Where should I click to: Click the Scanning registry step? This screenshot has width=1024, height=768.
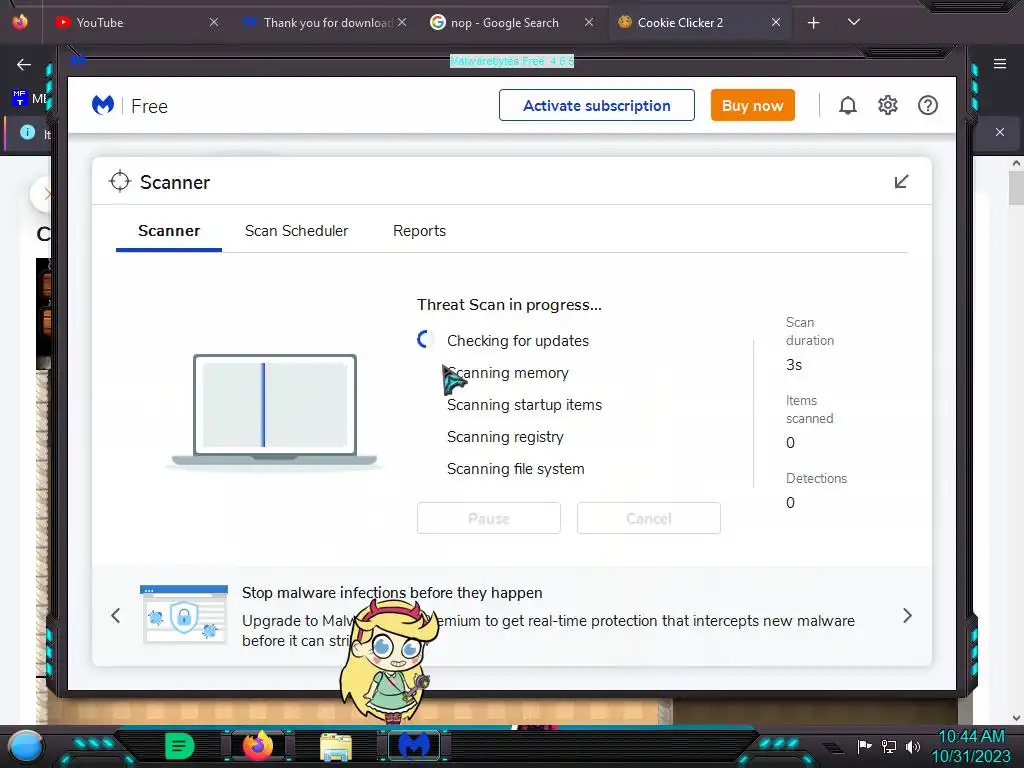coord(505,436)
